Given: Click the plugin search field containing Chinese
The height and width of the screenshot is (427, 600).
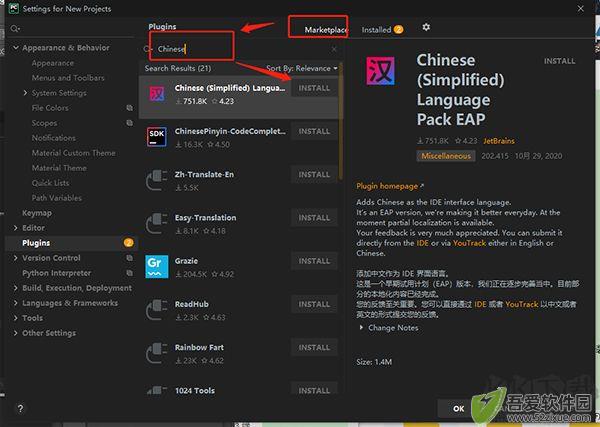Looking at the screenshot, I should 239,49.
